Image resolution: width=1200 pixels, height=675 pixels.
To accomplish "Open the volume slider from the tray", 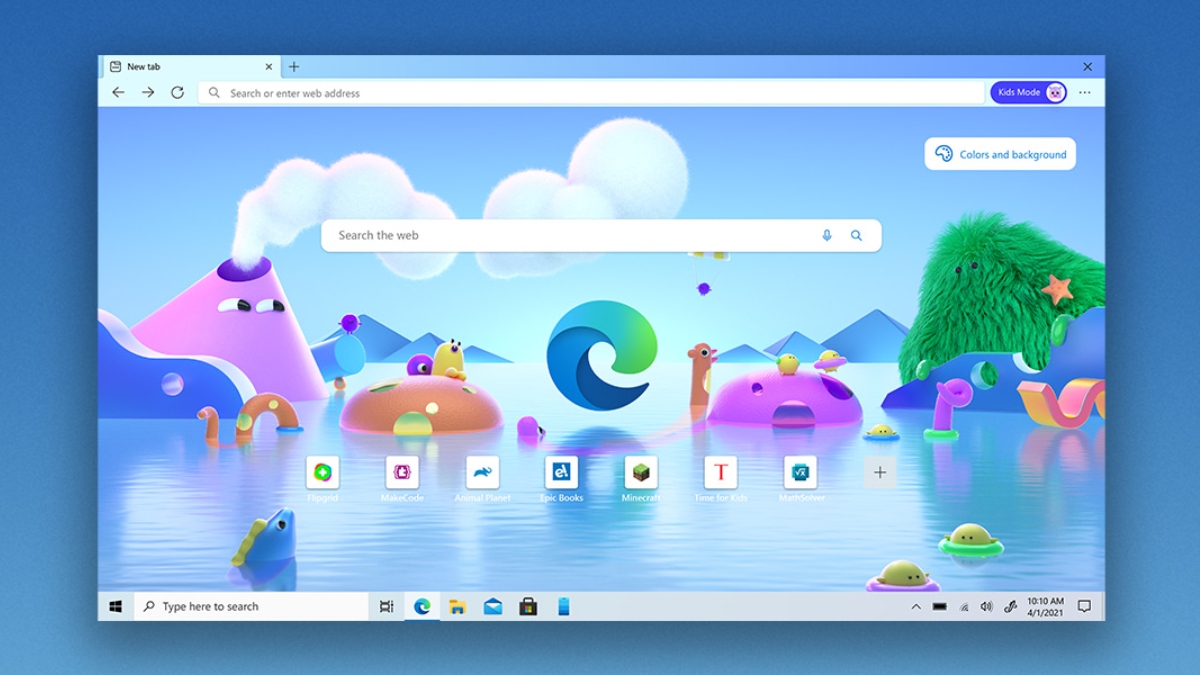I will click(x=986, y=606).
